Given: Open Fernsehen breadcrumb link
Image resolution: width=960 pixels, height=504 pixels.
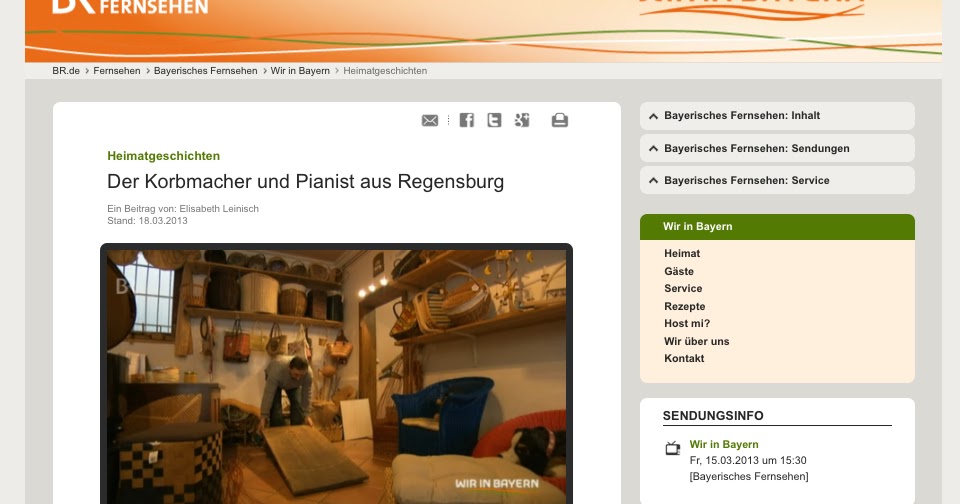Looking at the screenshot, I should (x=117, y=71).
